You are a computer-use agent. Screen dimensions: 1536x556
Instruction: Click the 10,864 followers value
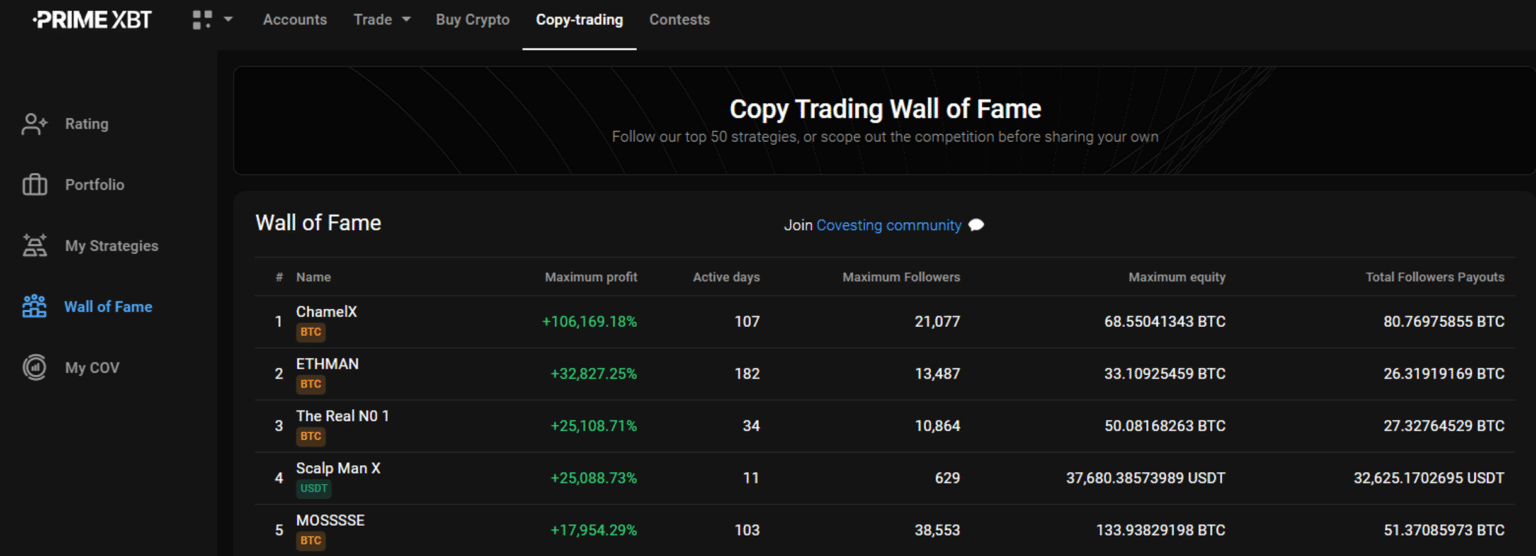[x=937, y=426]
